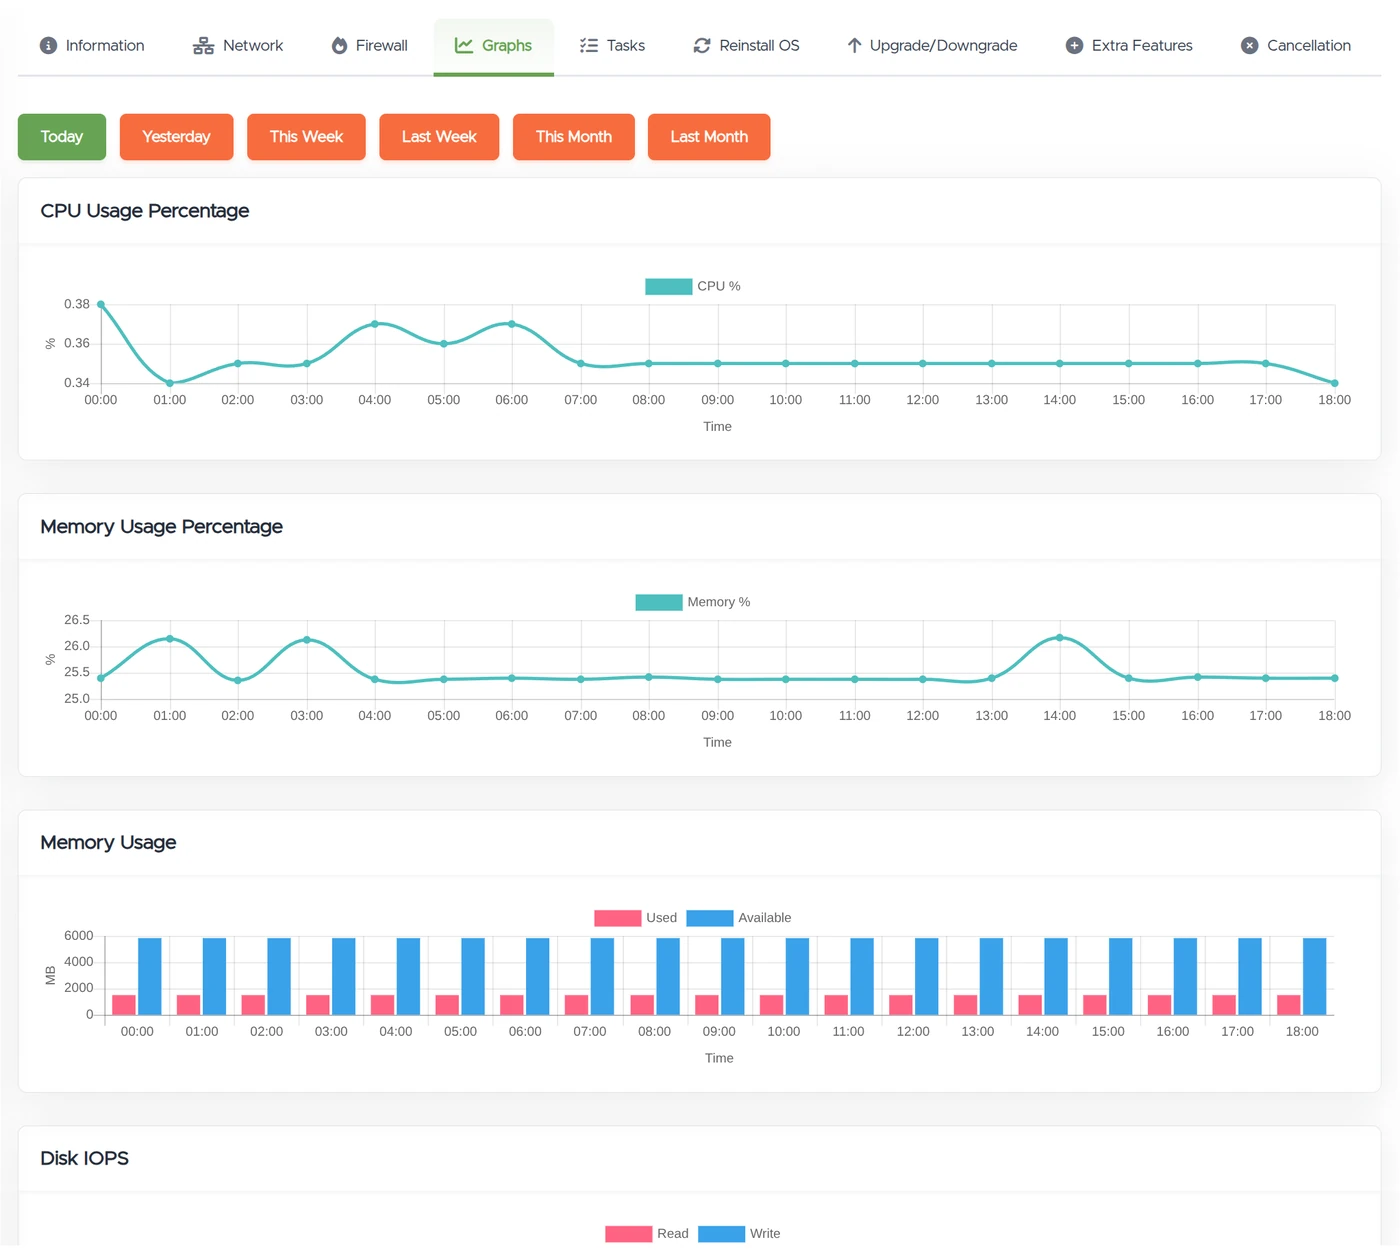
Task: Go to the Tasks tab
Action: (x=612, y=46)
